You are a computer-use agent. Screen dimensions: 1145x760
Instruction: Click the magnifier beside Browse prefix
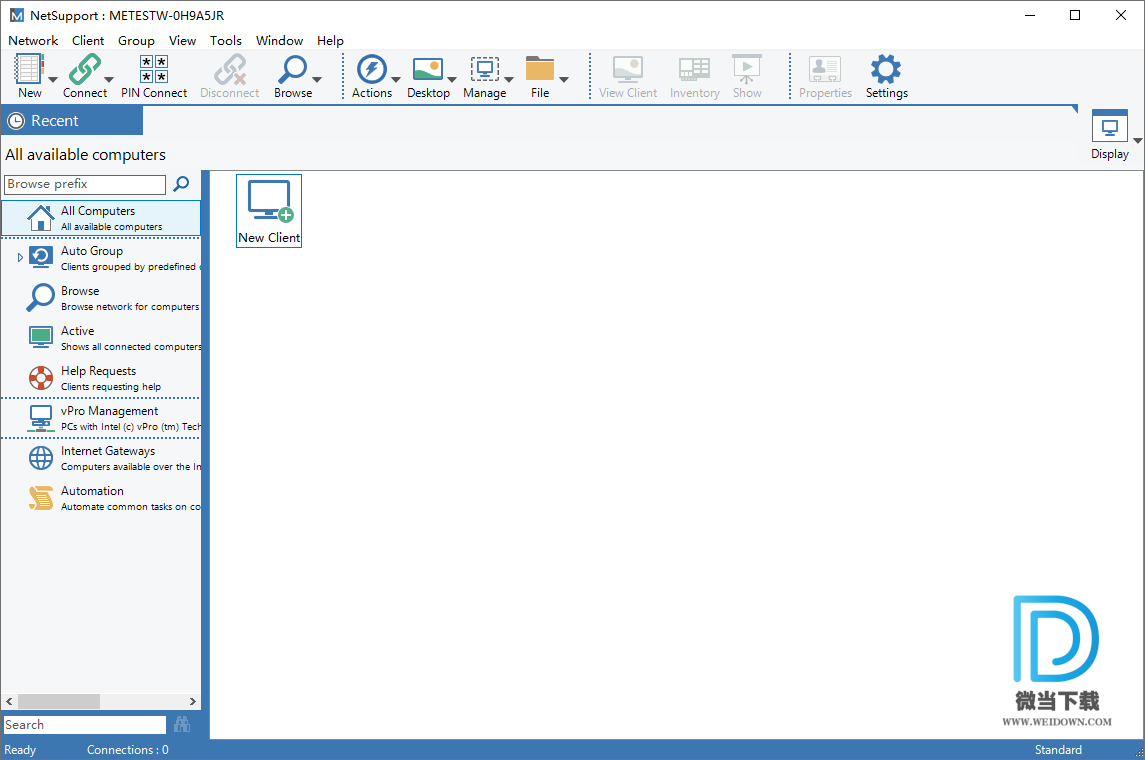tap(181, 184)
